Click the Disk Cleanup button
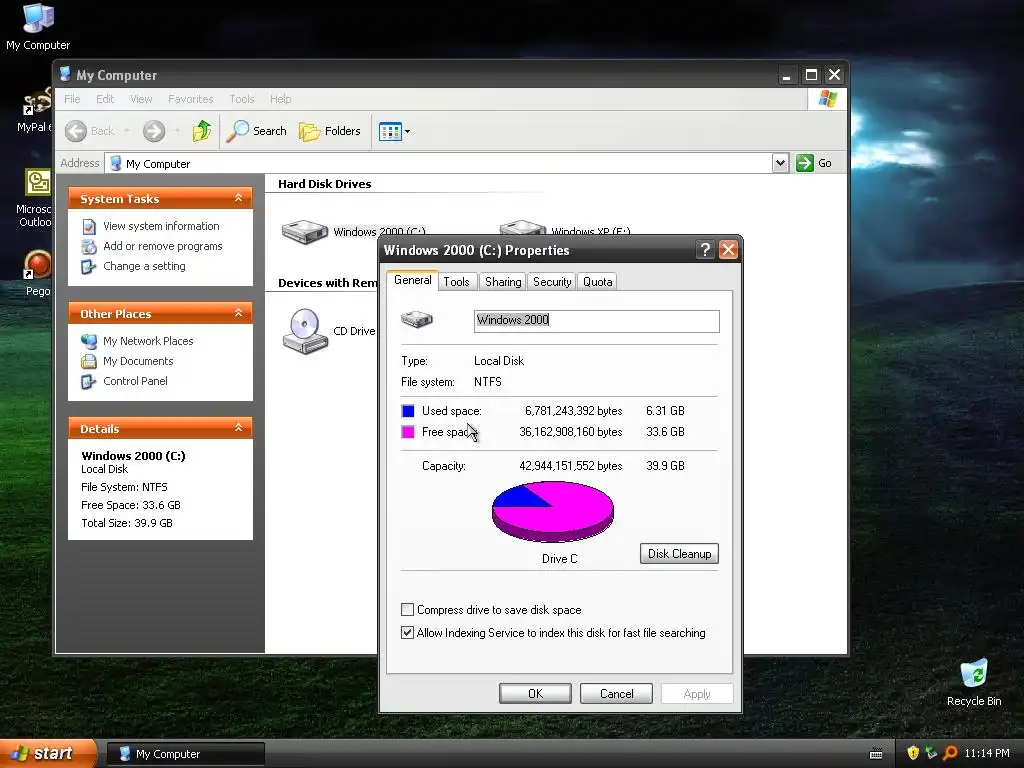 pyautogui.click(x=679, y=554)
